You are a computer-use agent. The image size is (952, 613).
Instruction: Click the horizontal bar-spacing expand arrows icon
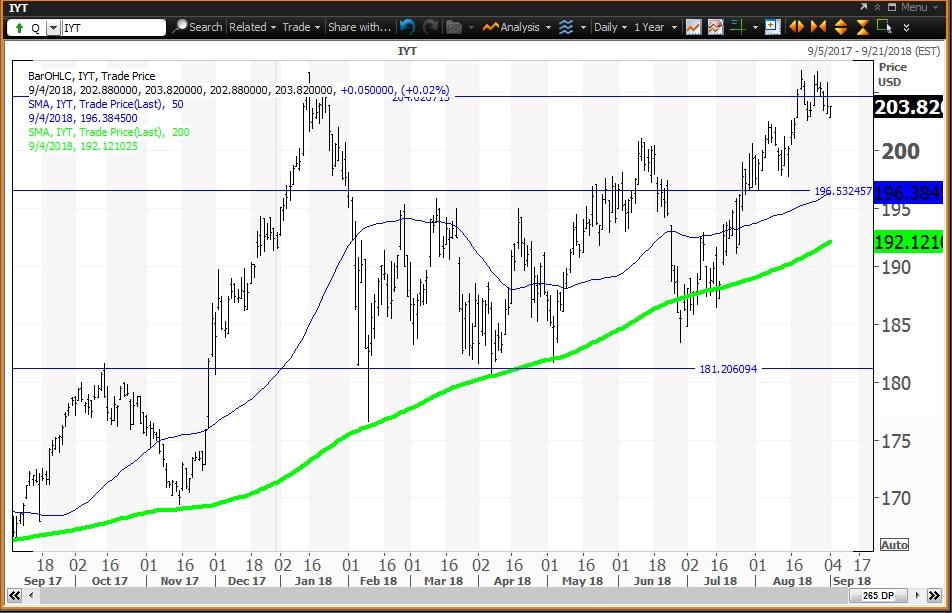[x=796, y=27]
